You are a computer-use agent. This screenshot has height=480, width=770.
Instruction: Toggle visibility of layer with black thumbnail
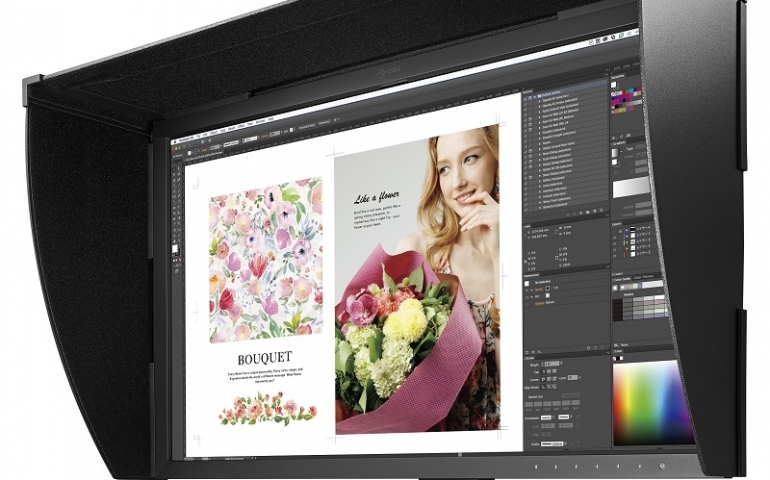614,231
